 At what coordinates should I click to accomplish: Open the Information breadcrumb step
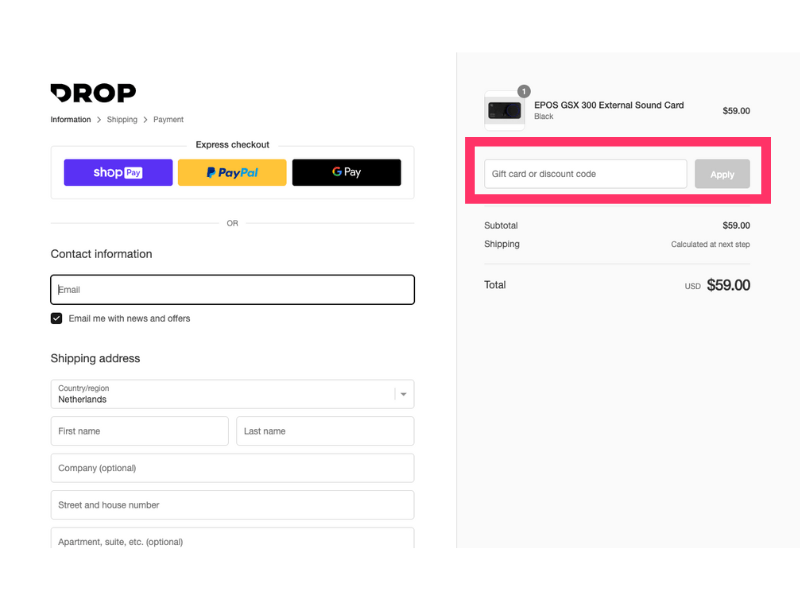[70, 119]
